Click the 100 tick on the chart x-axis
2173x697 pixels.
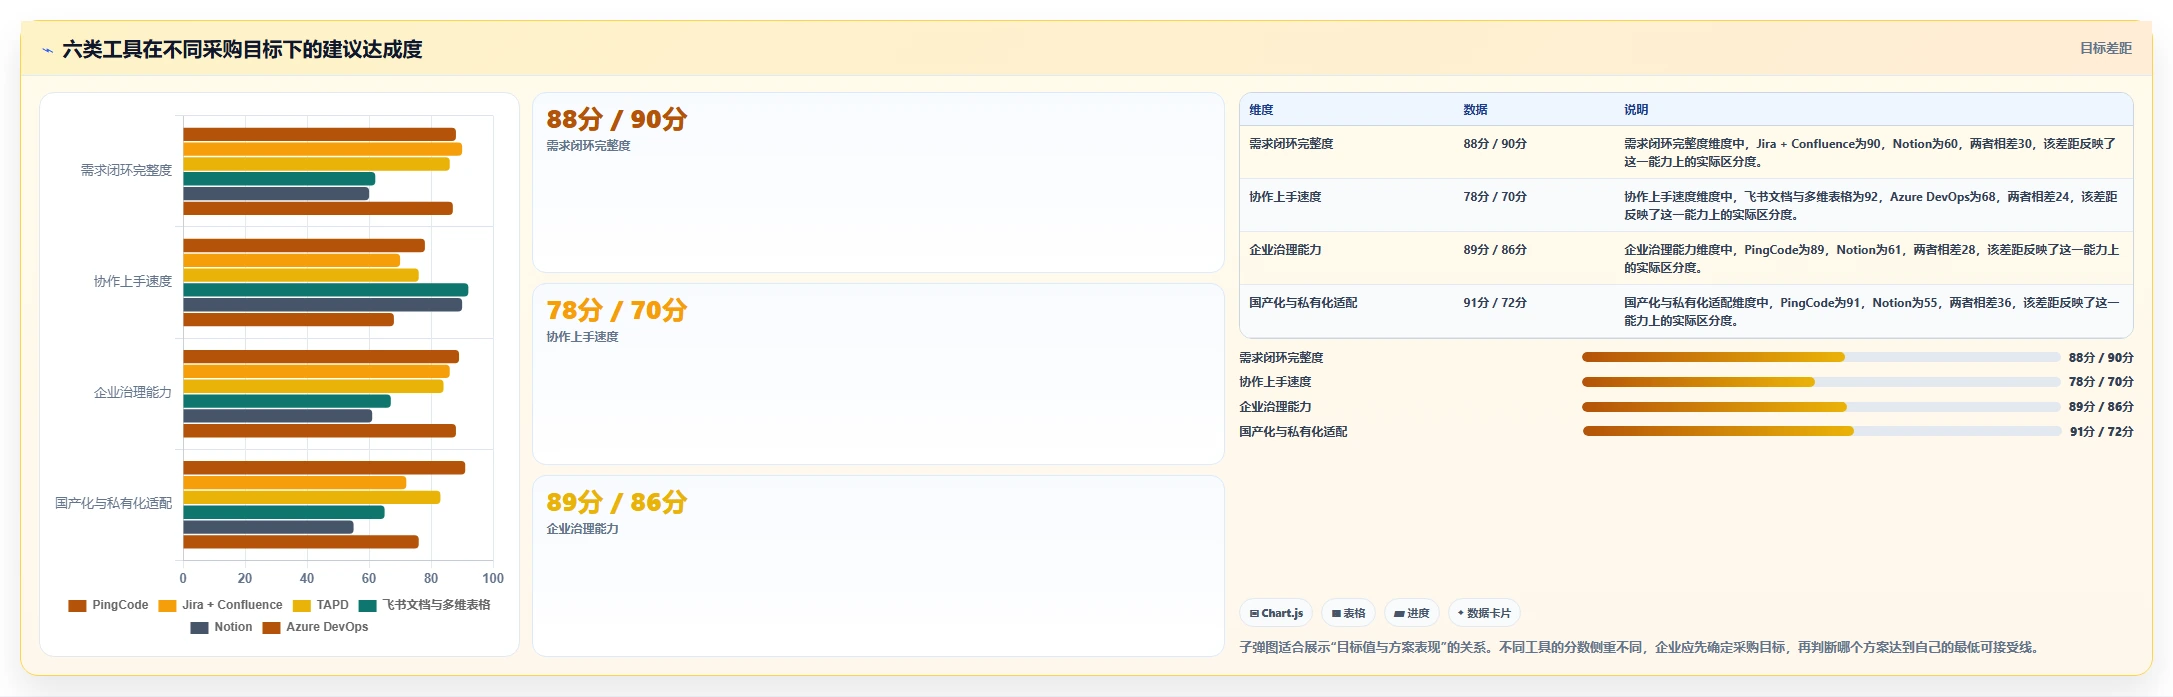[493, 578]
